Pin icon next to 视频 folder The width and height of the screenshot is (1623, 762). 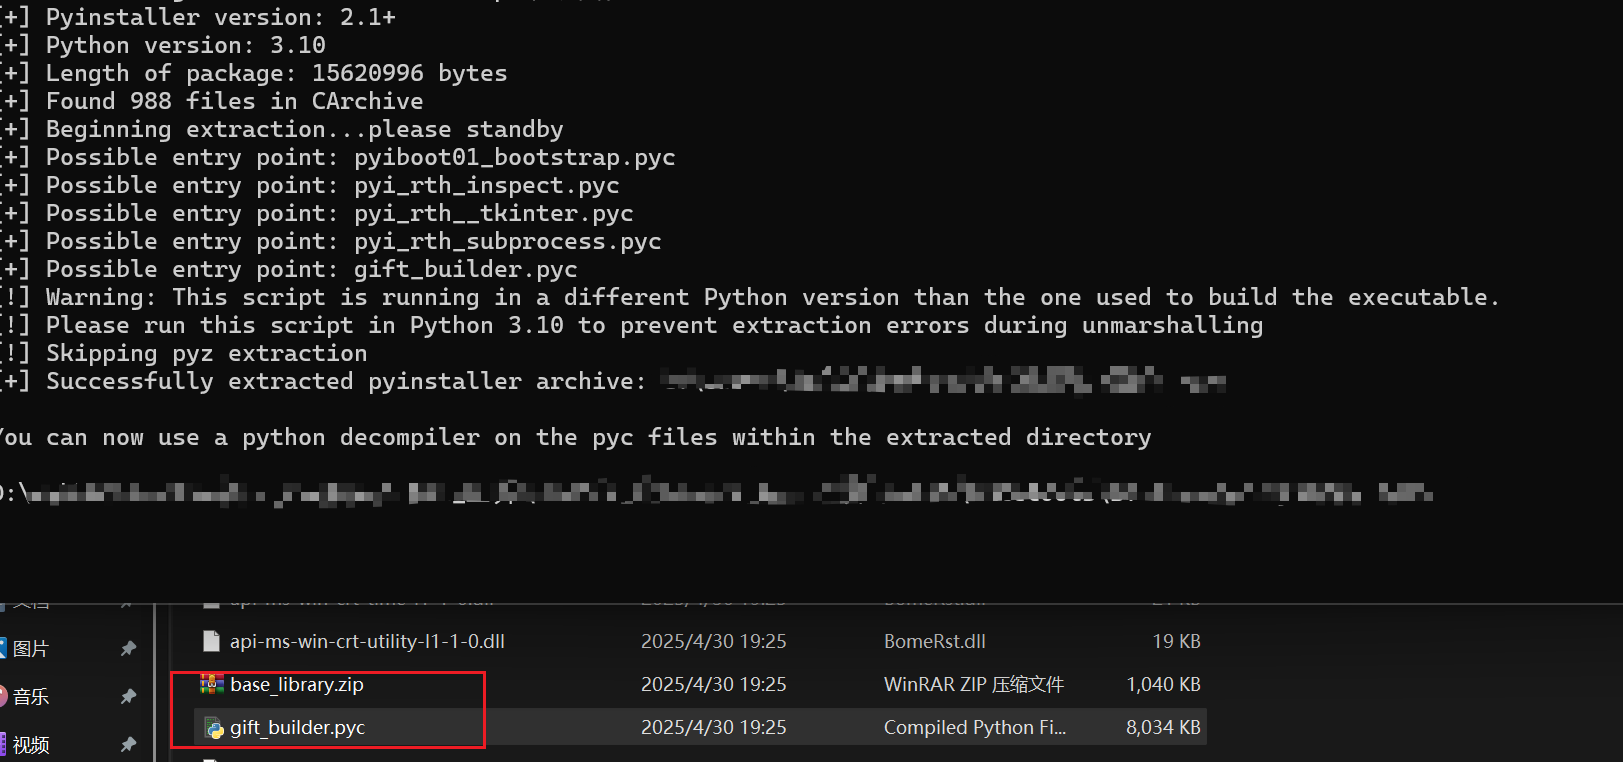click(x=128, y=744)
